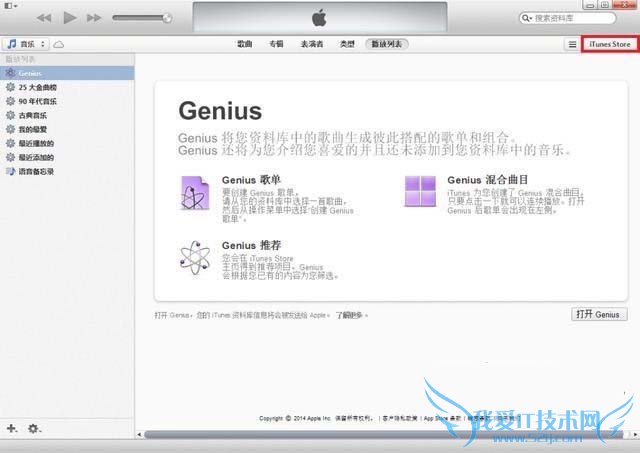Open the 我的最爱 playlist

67,129
